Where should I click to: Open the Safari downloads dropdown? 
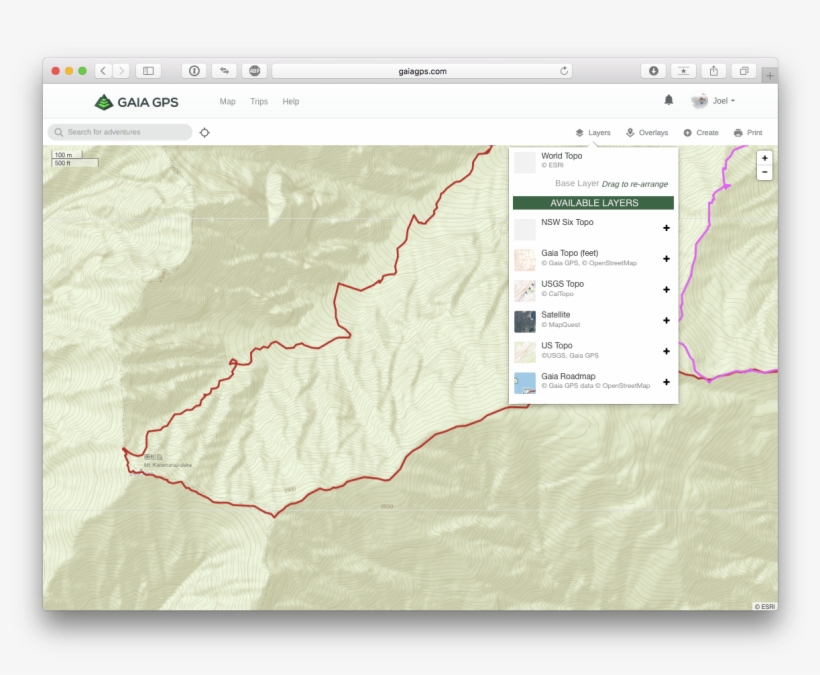(x=652, y=70)
